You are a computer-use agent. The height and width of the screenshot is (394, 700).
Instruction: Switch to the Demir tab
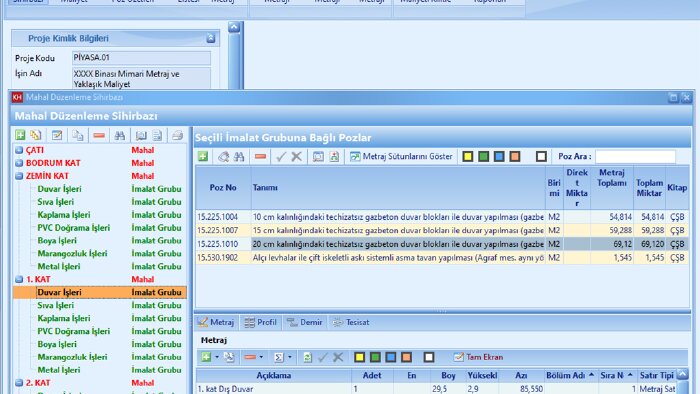[305, 322]
